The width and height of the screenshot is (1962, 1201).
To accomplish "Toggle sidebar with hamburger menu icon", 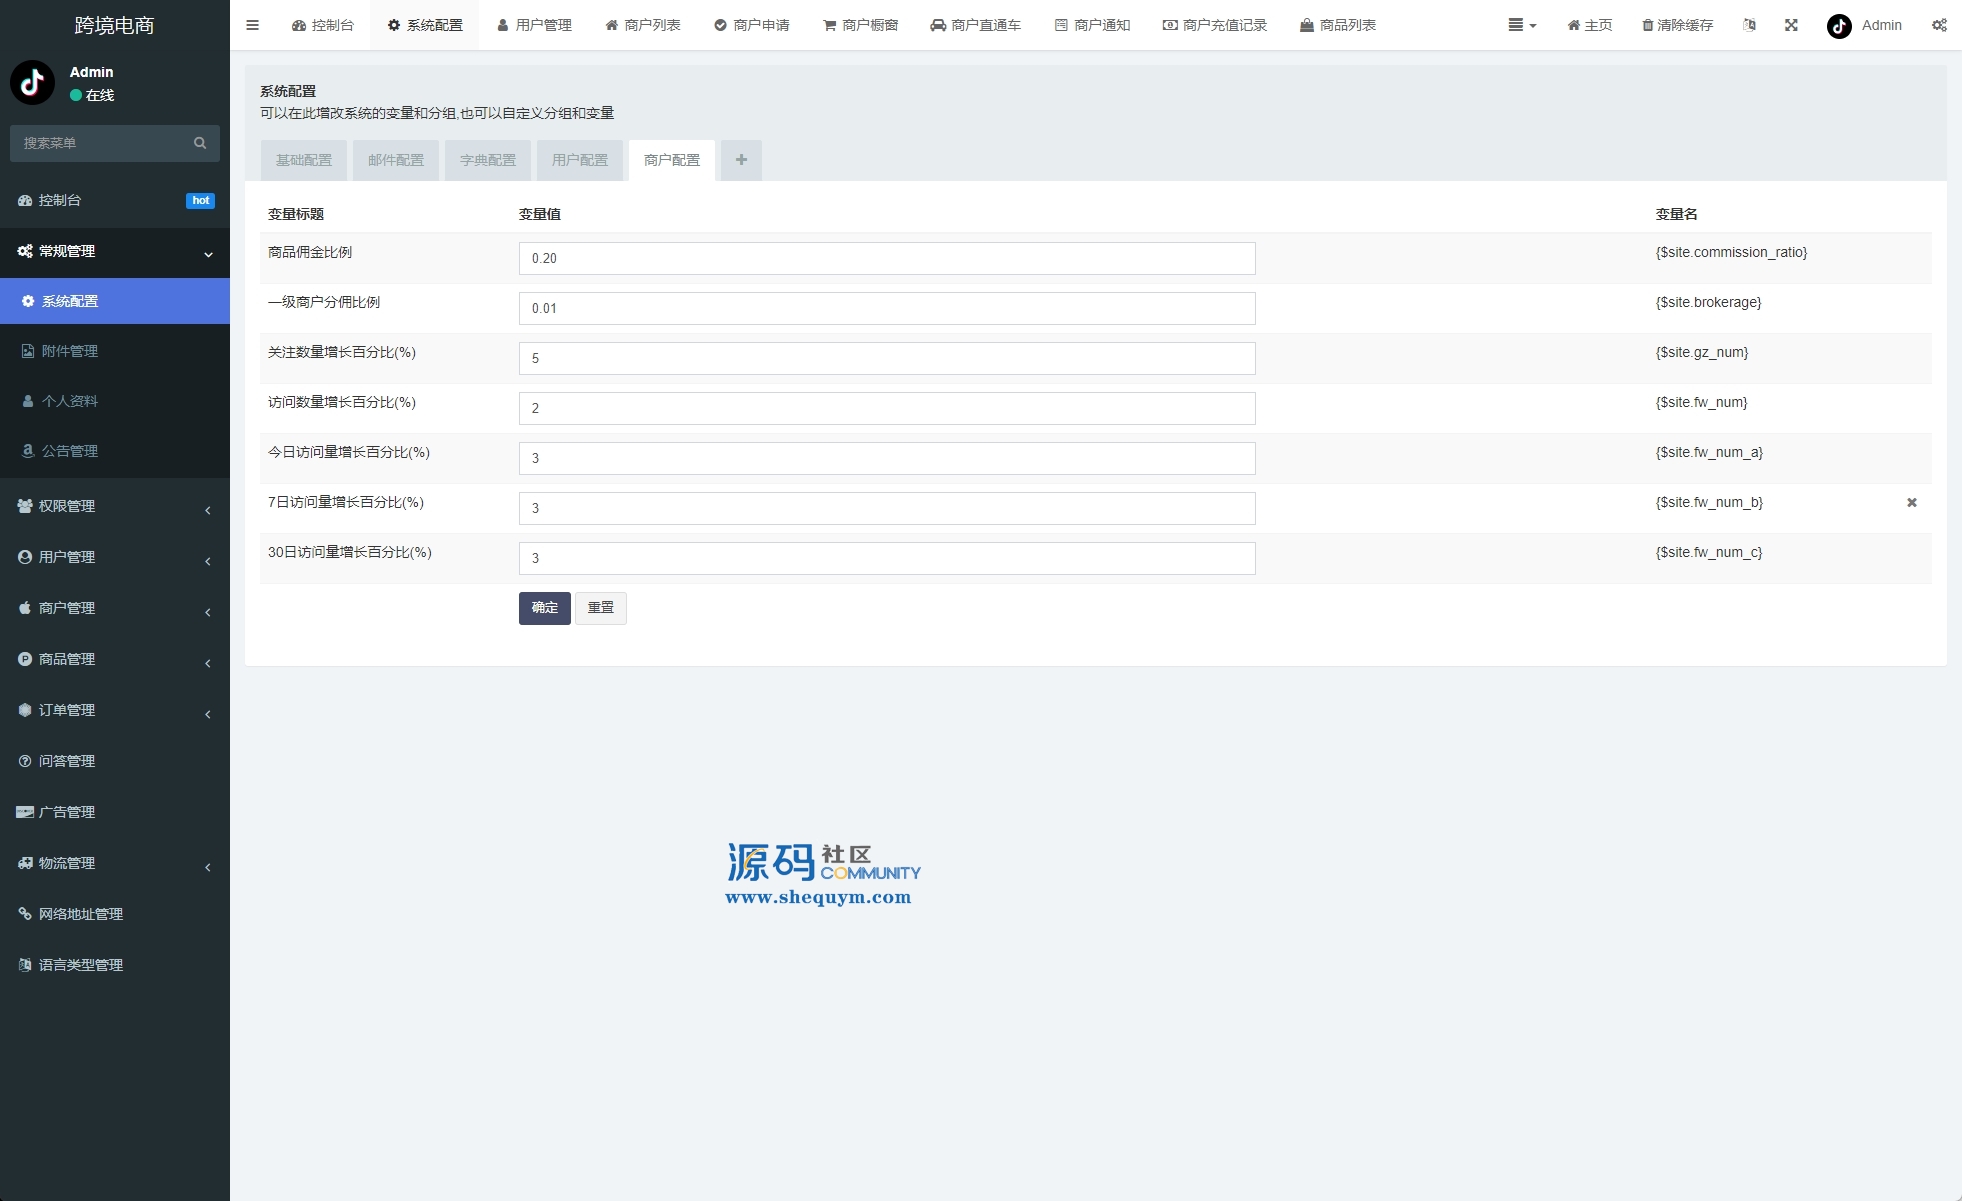I will click(x=252, y=25).
